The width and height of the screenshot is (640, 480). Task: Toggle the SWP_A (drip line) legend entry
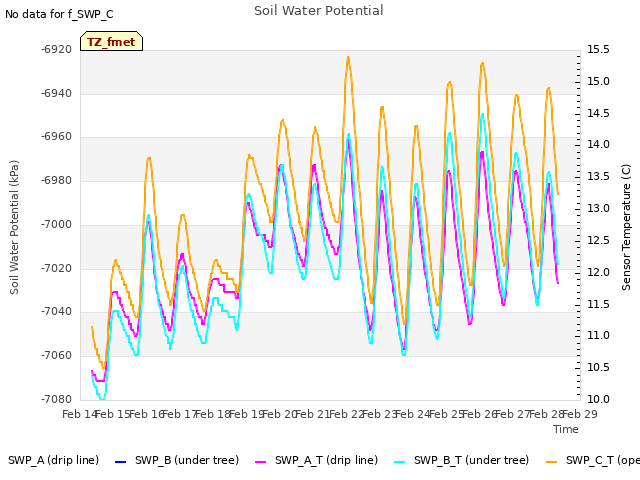pyautogui.click(x=53, y=460)
